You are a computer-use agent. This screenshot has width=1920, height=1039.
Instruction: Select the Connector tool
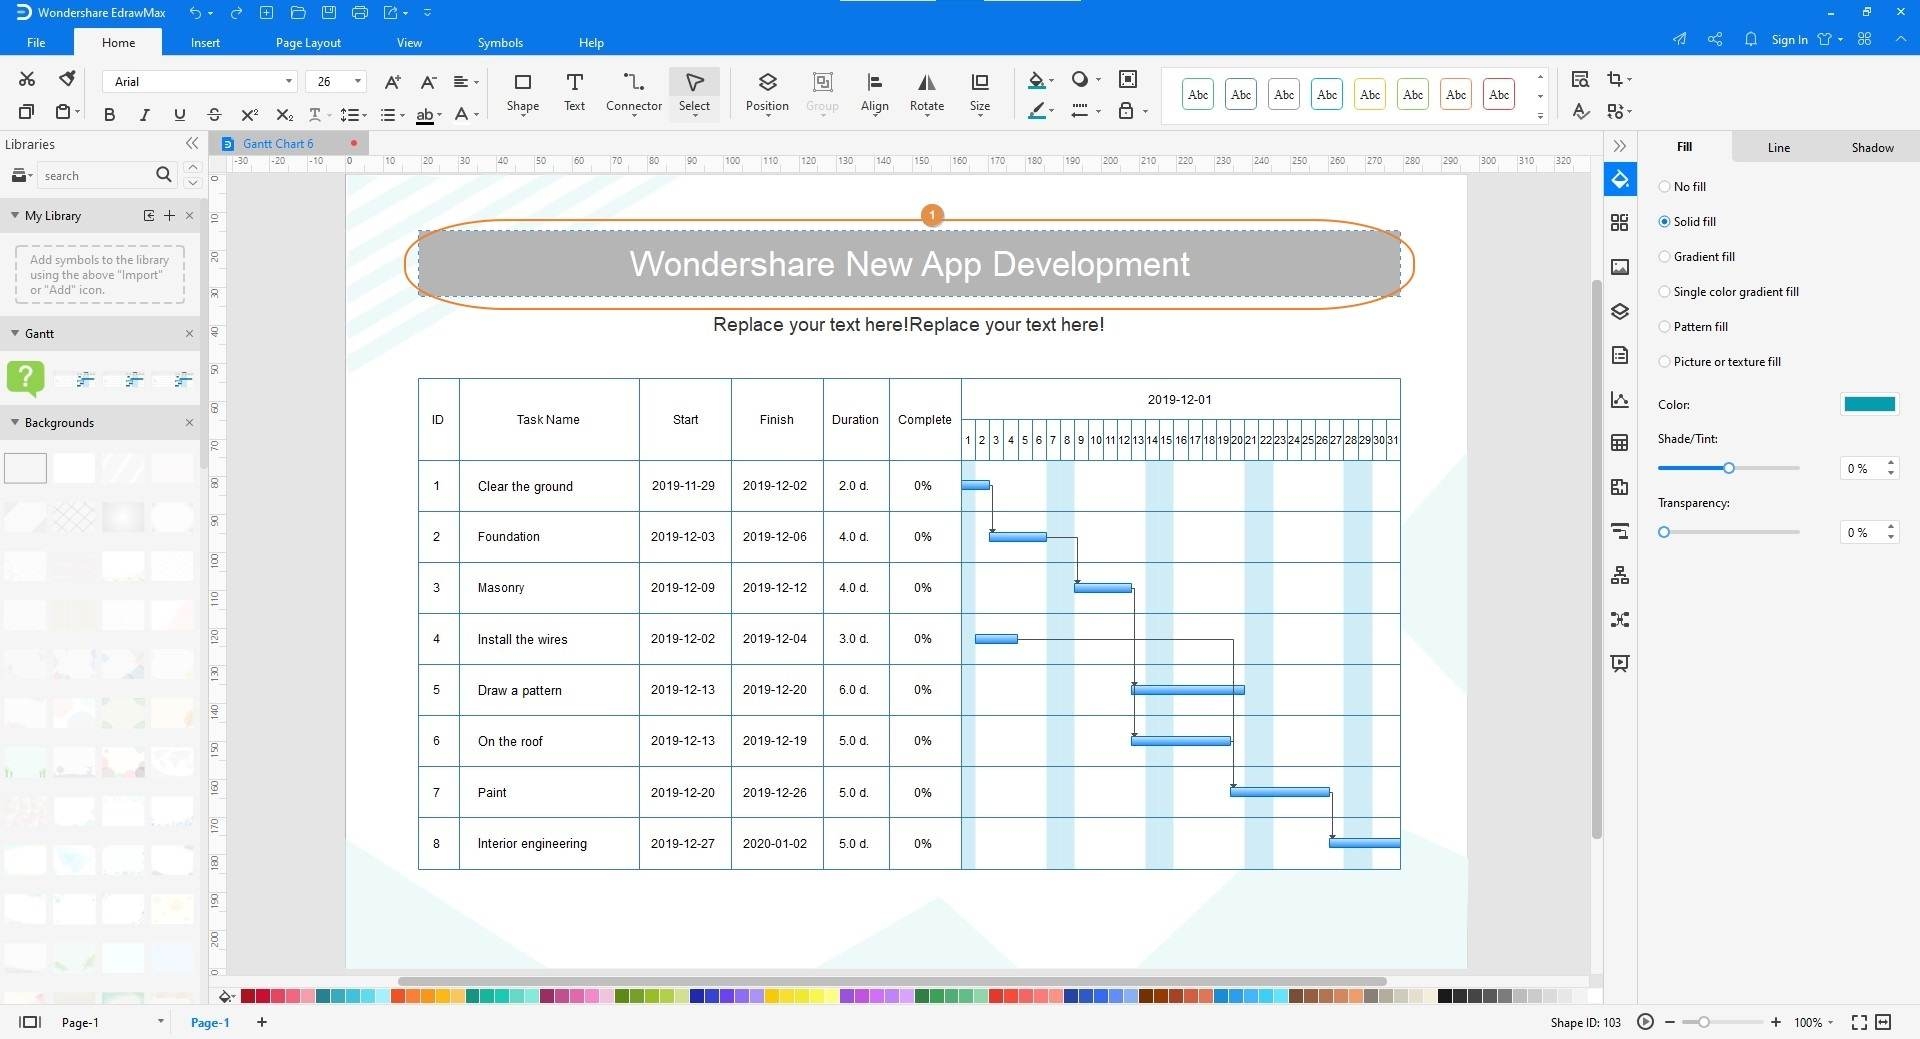[x=632, y=94]
